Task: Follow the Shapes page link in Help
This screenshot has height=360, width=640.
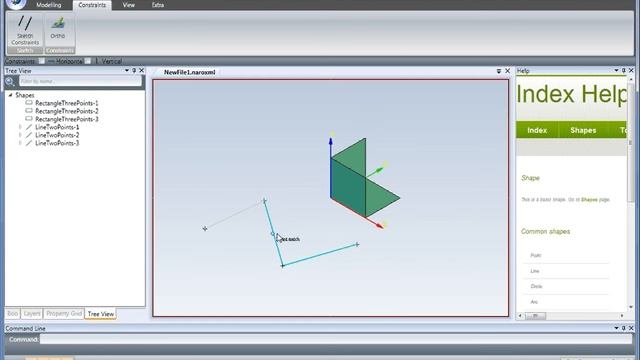Action: [x=589, y=200]
